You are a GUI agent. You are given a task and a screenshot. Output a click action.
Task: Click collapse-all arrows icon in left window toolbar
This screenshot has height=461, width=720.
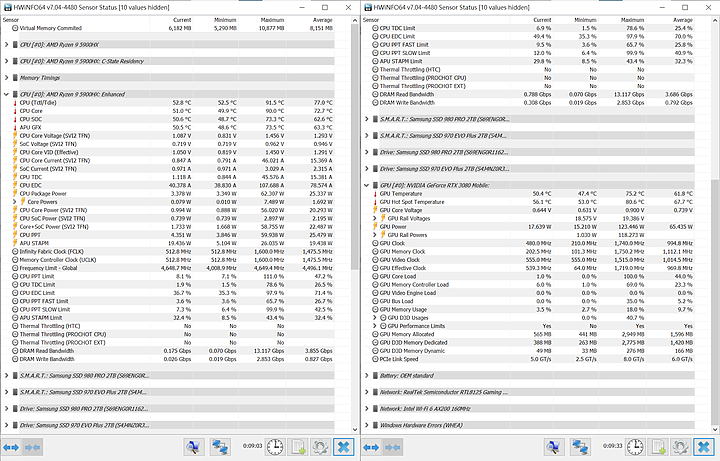click(x=32, y=447)
